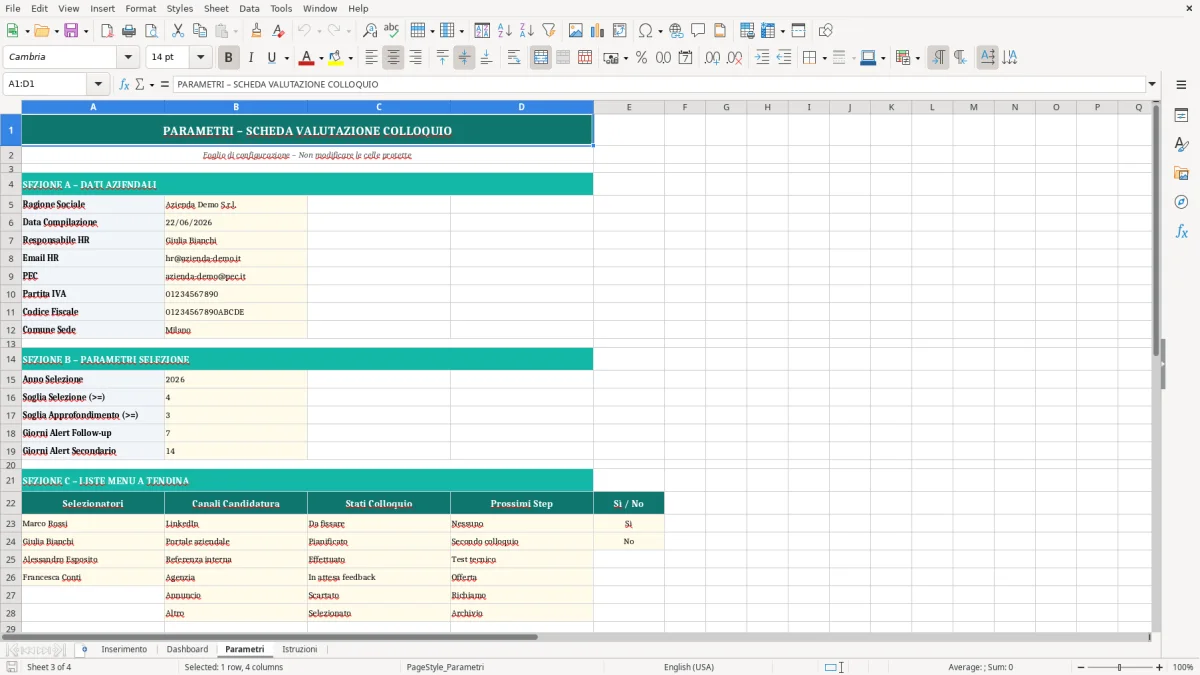
Task: Click the Format as Date icon
Action: [x=685, y=58]
